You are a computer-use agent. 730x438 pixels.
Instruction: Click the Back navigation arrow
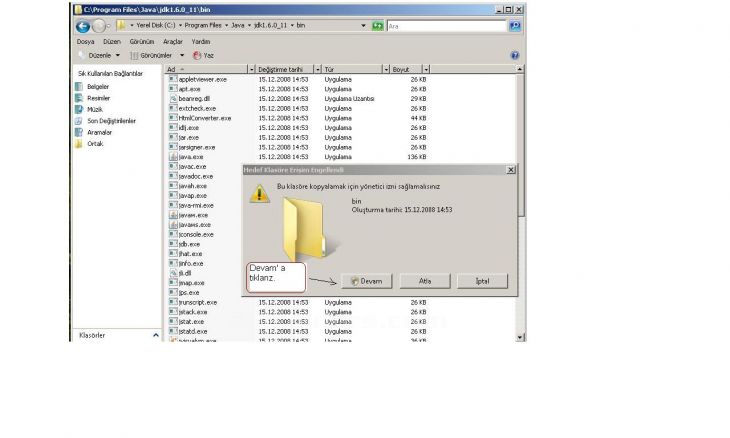point(83,26)
